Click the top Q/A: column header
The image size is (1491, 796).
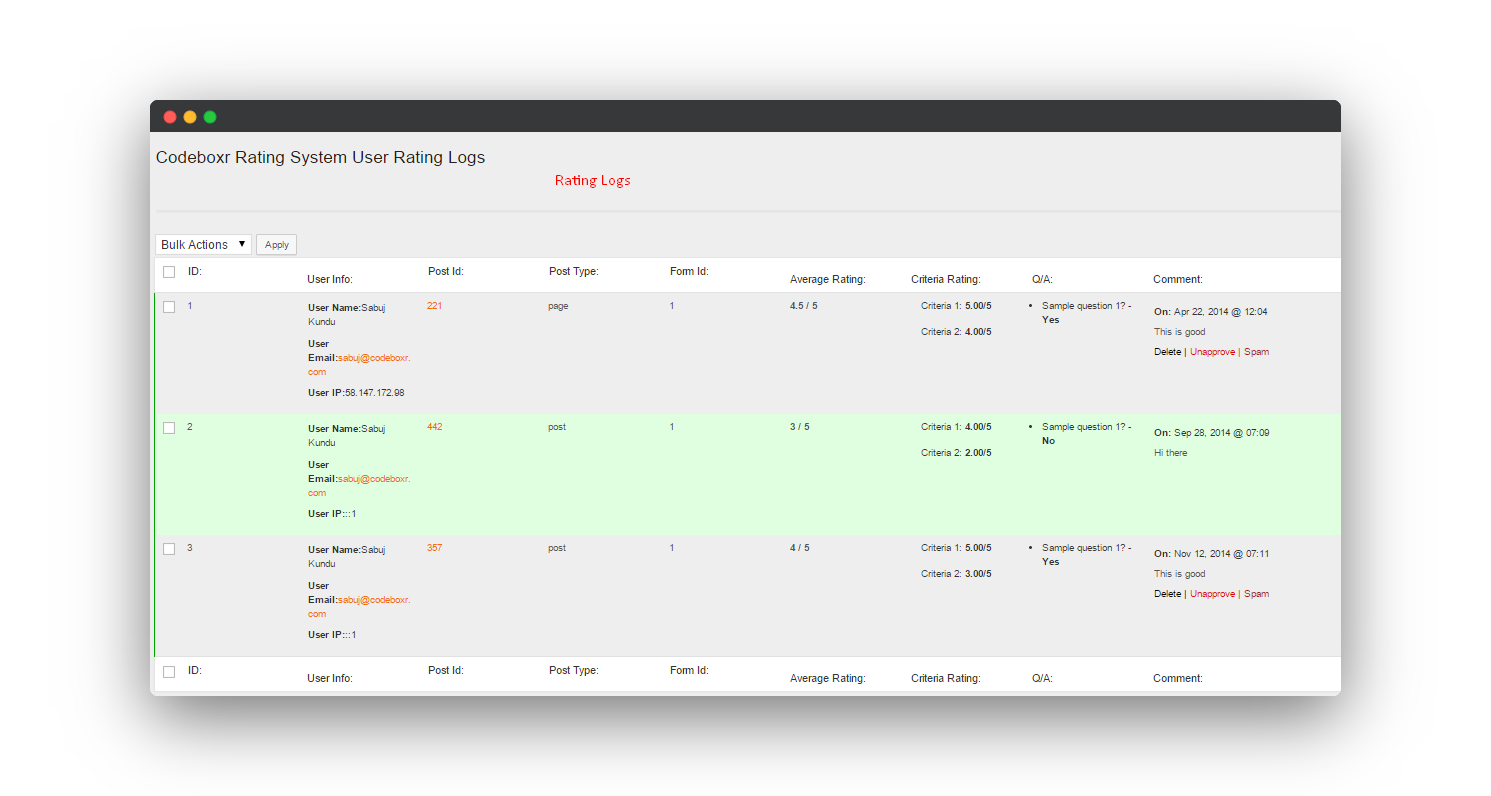(x=1042, y=279)
